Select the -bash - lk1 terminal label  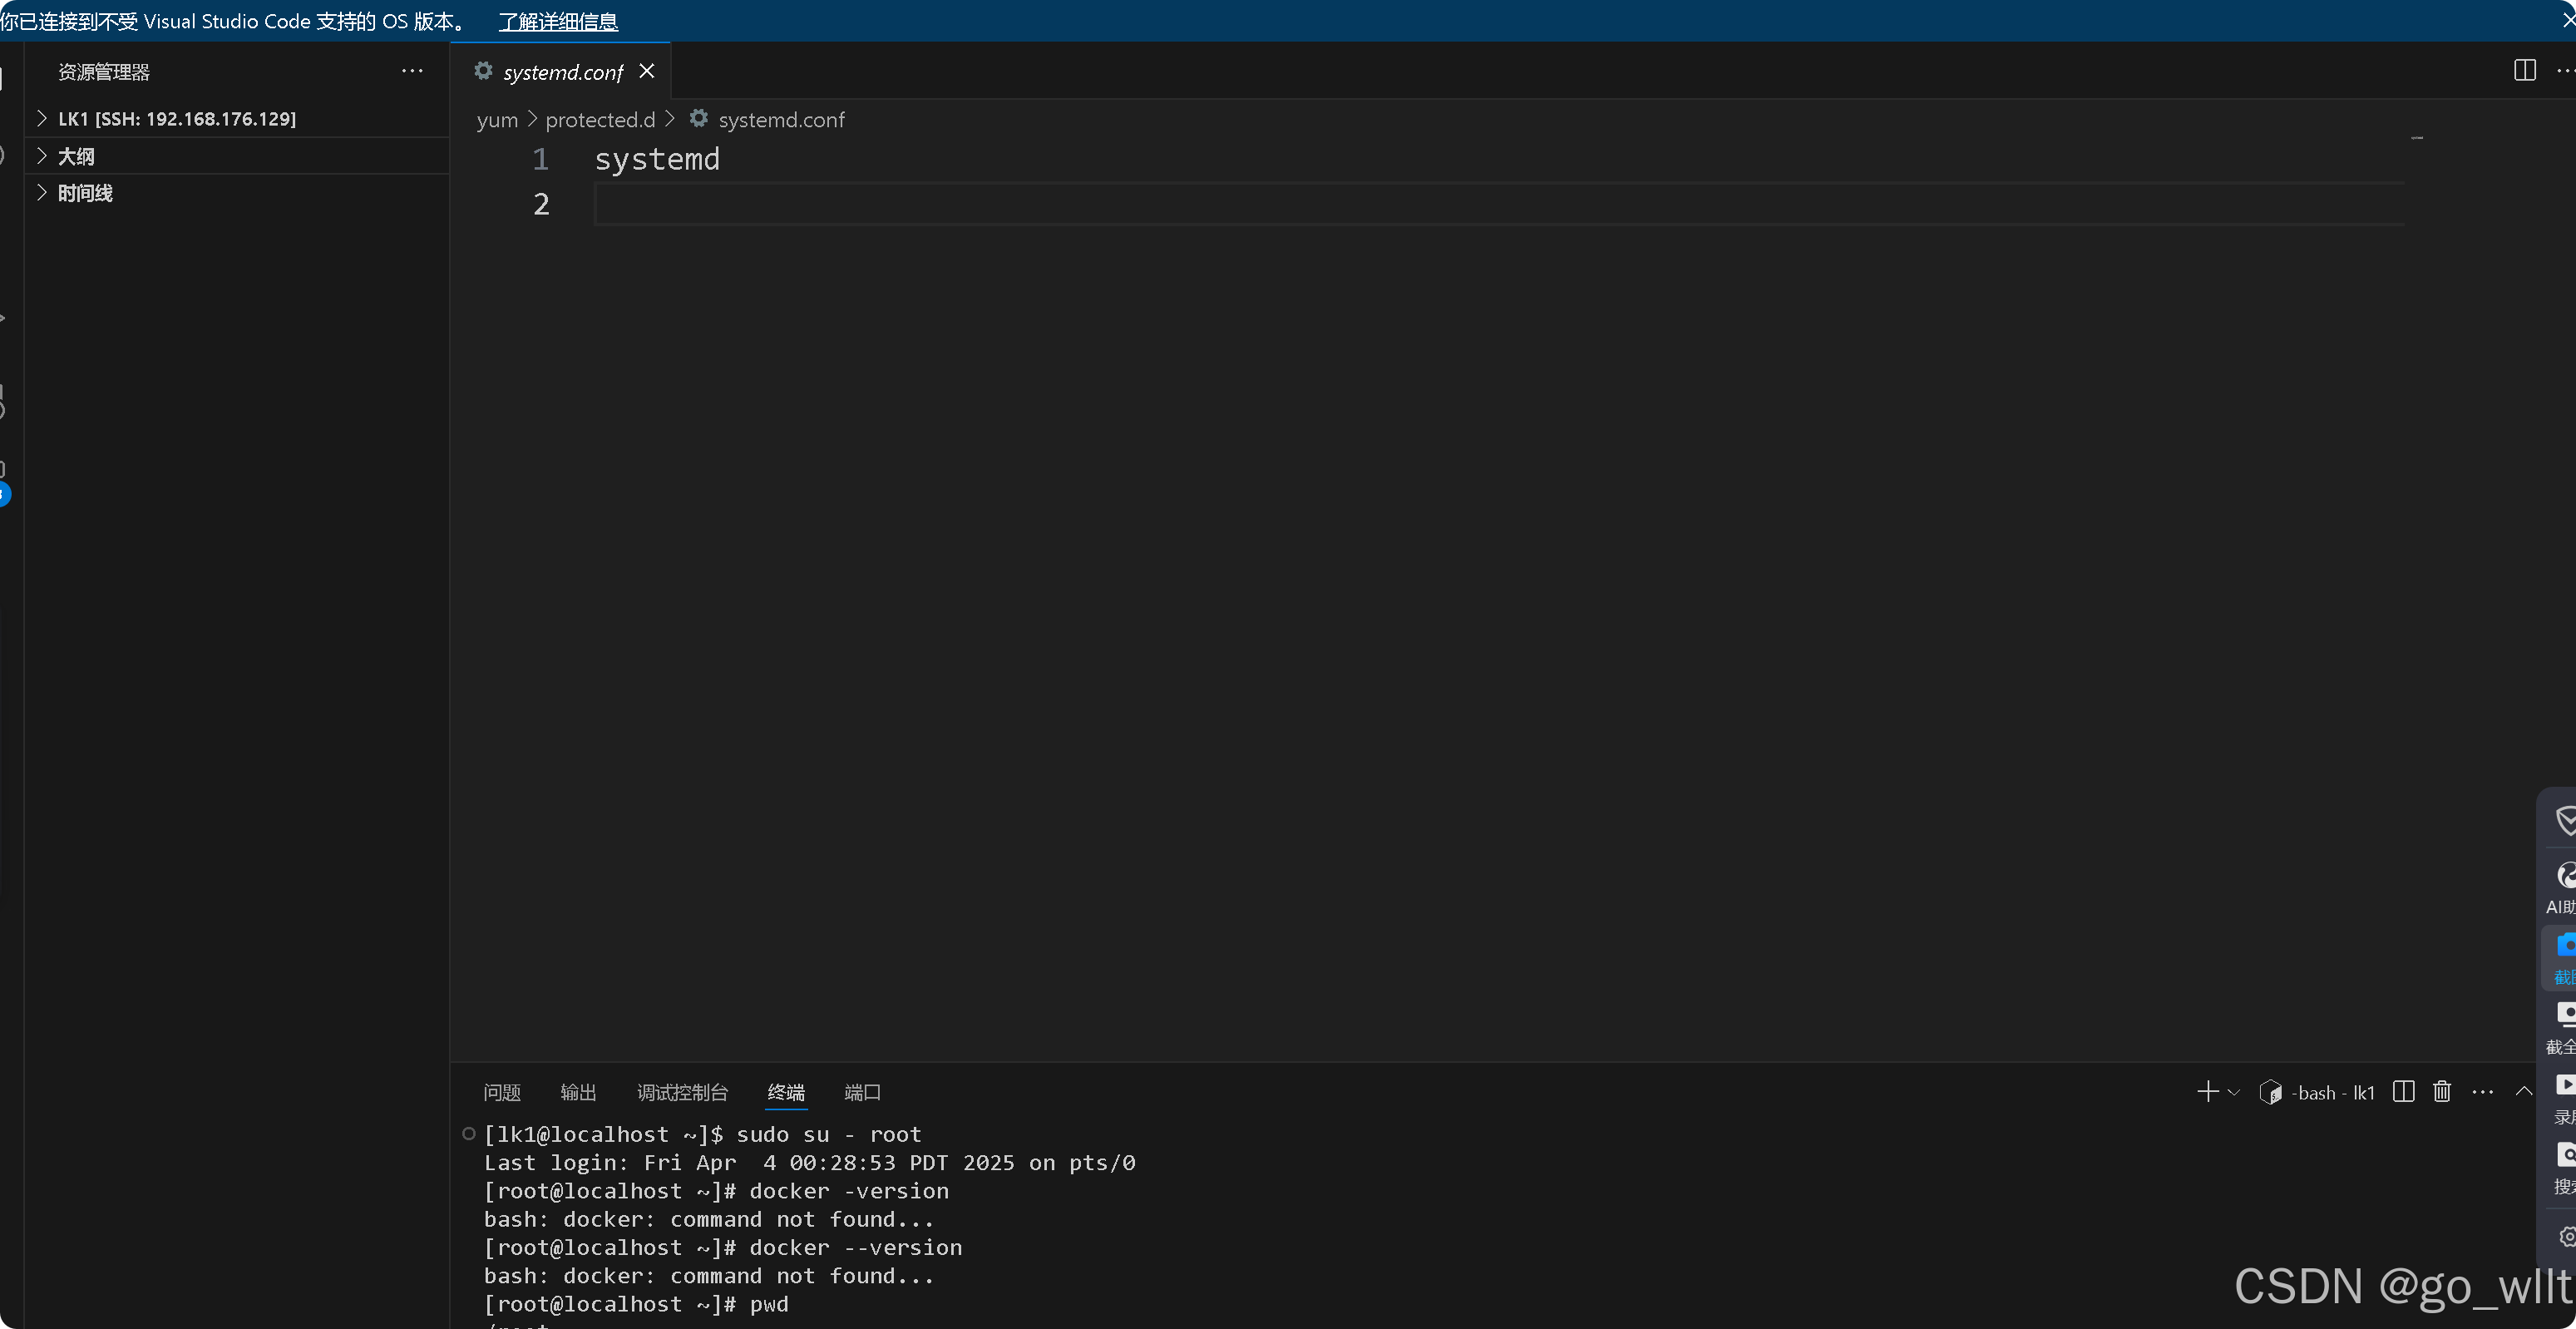point(2332,1093)
